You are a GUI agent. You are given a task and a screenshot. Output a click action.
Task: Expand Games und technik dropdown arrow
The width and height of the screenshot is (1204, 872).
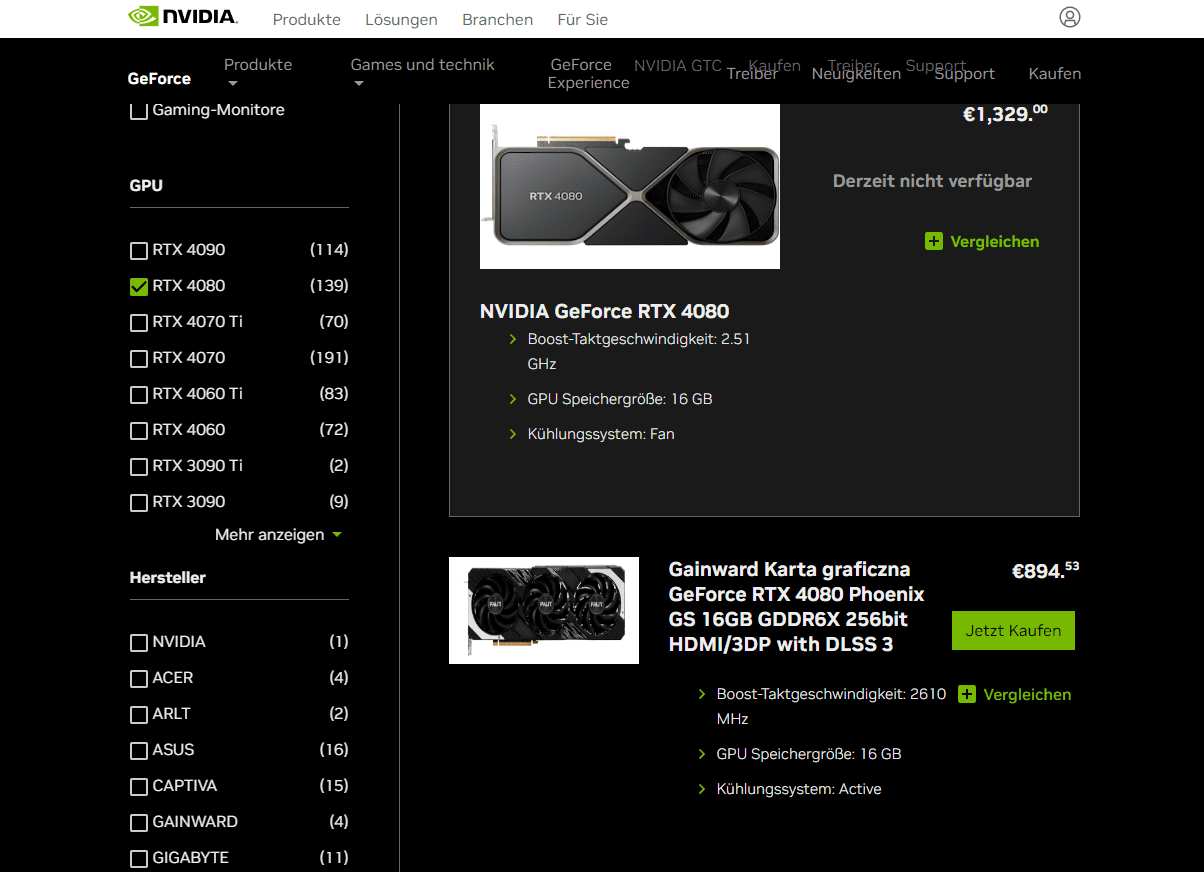click(x=358, y=84)
